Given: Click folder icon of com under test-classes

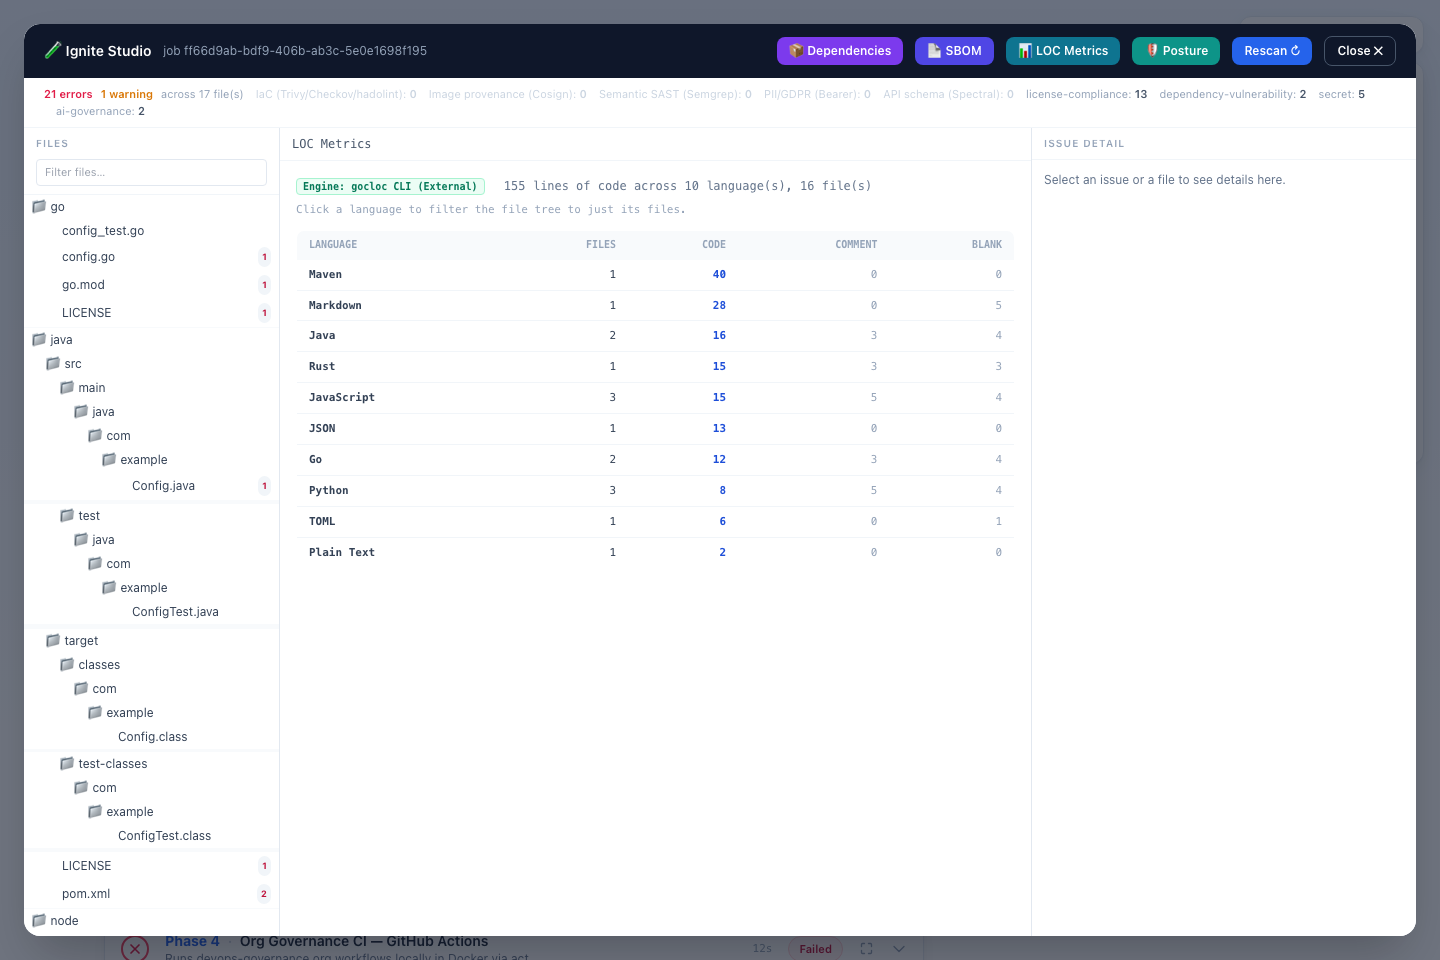Looking at the screenshot, I should pos(81,787).
